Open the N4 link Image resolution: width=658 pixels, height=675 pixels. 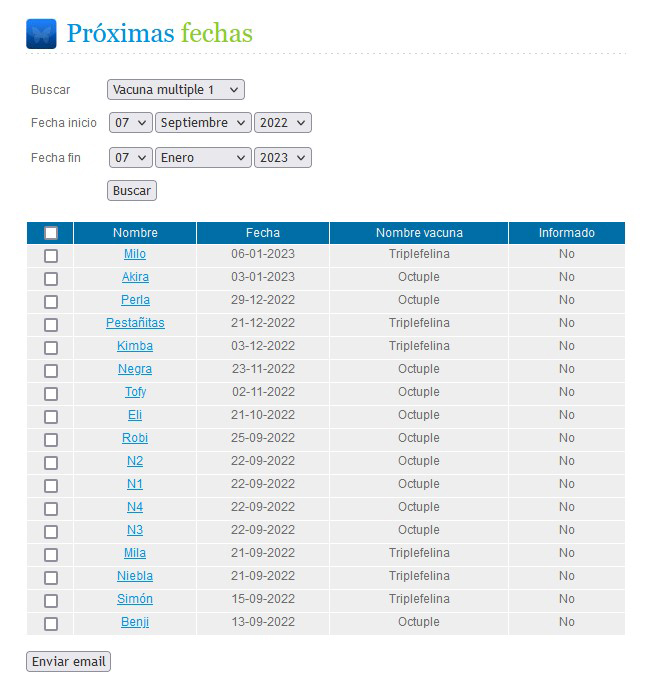(x=135, y=507)
